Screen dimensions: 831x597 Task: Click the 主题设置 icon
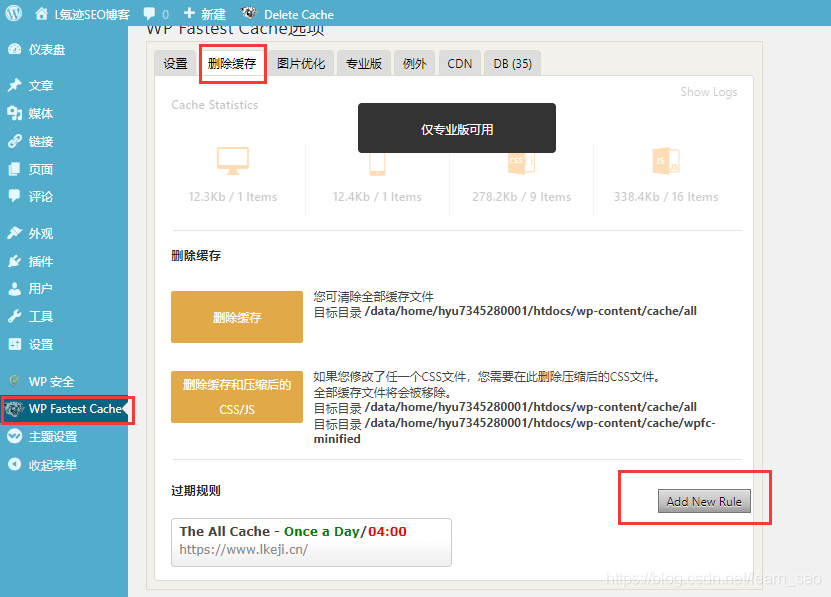click(x=15, y=436)
